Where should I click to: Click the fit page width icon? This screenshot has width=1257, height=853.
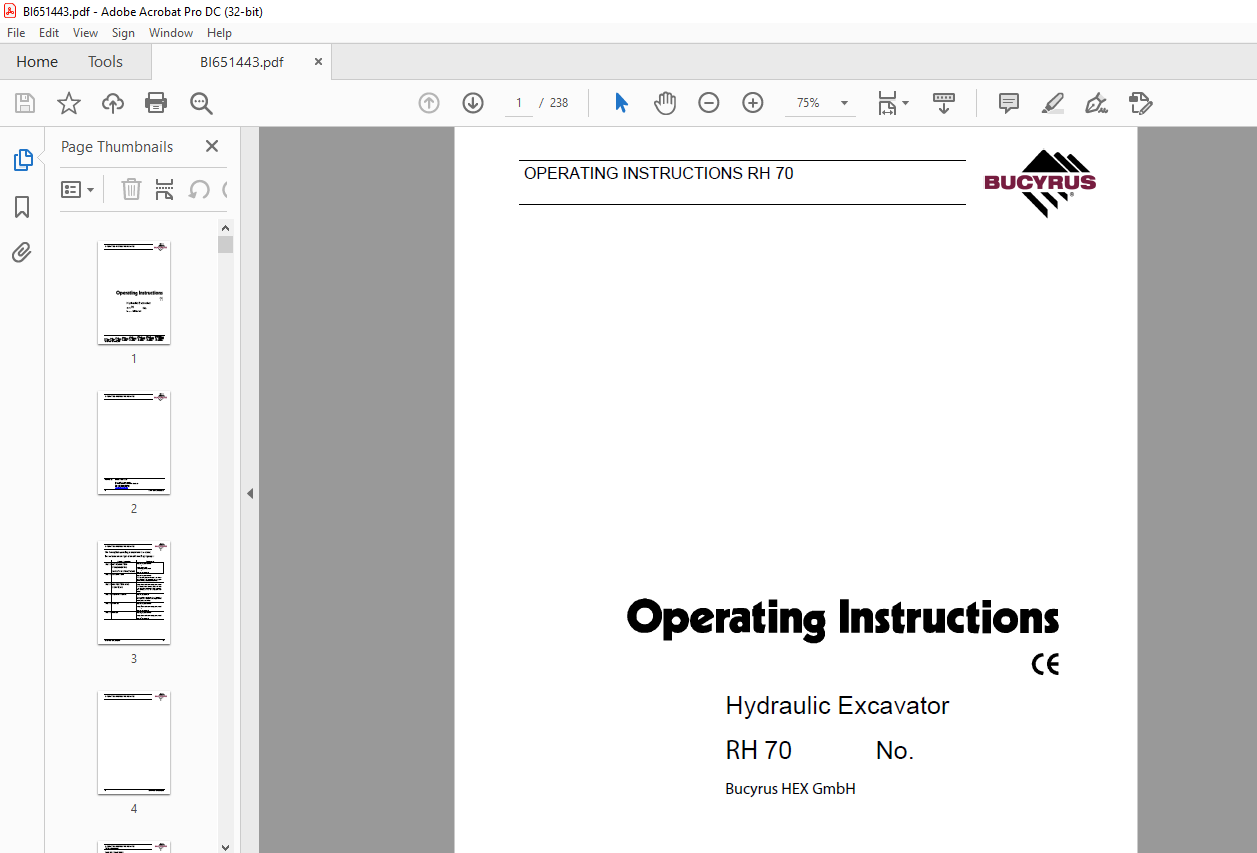pyautogui.click(x=887, y=103)
